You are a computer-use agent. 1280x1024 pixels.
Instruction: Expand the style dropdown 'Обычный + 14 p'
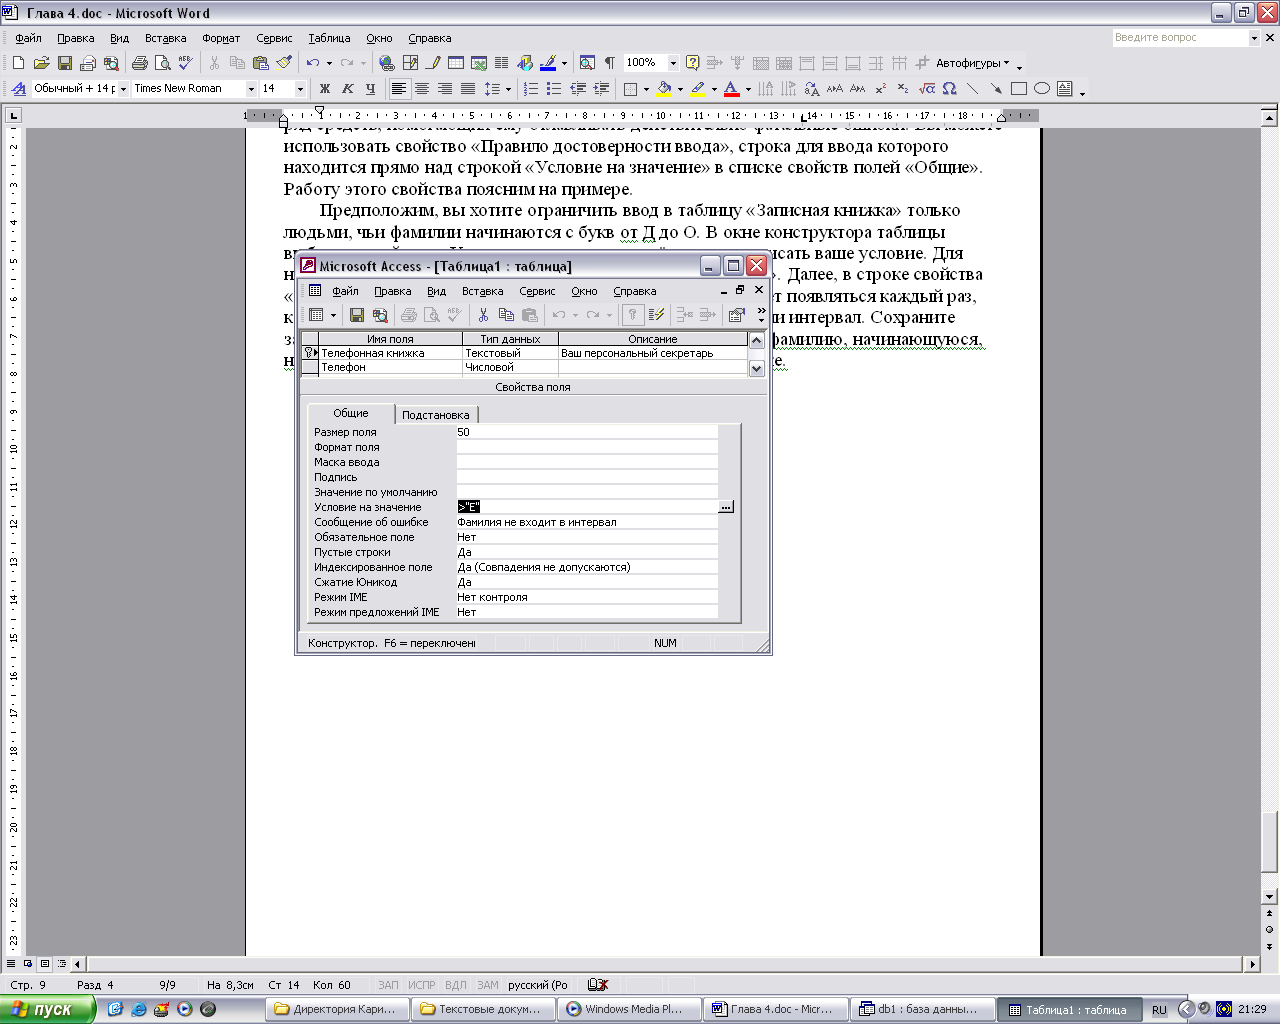click(123, 89)
